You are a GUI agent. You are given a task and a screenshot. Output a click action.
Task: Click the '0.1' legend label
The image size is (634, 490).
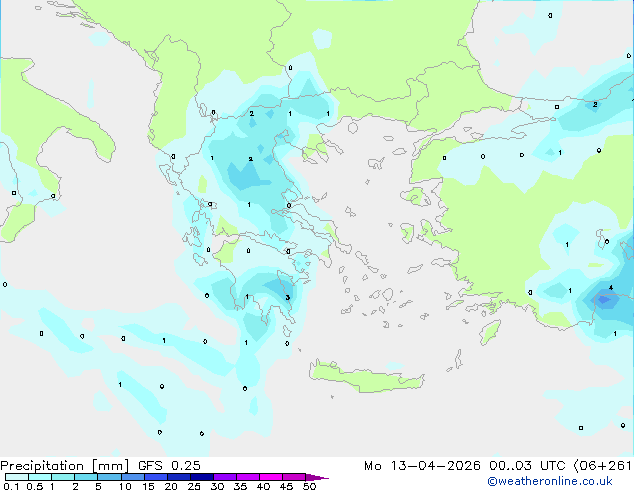click(x=11, y=486)
